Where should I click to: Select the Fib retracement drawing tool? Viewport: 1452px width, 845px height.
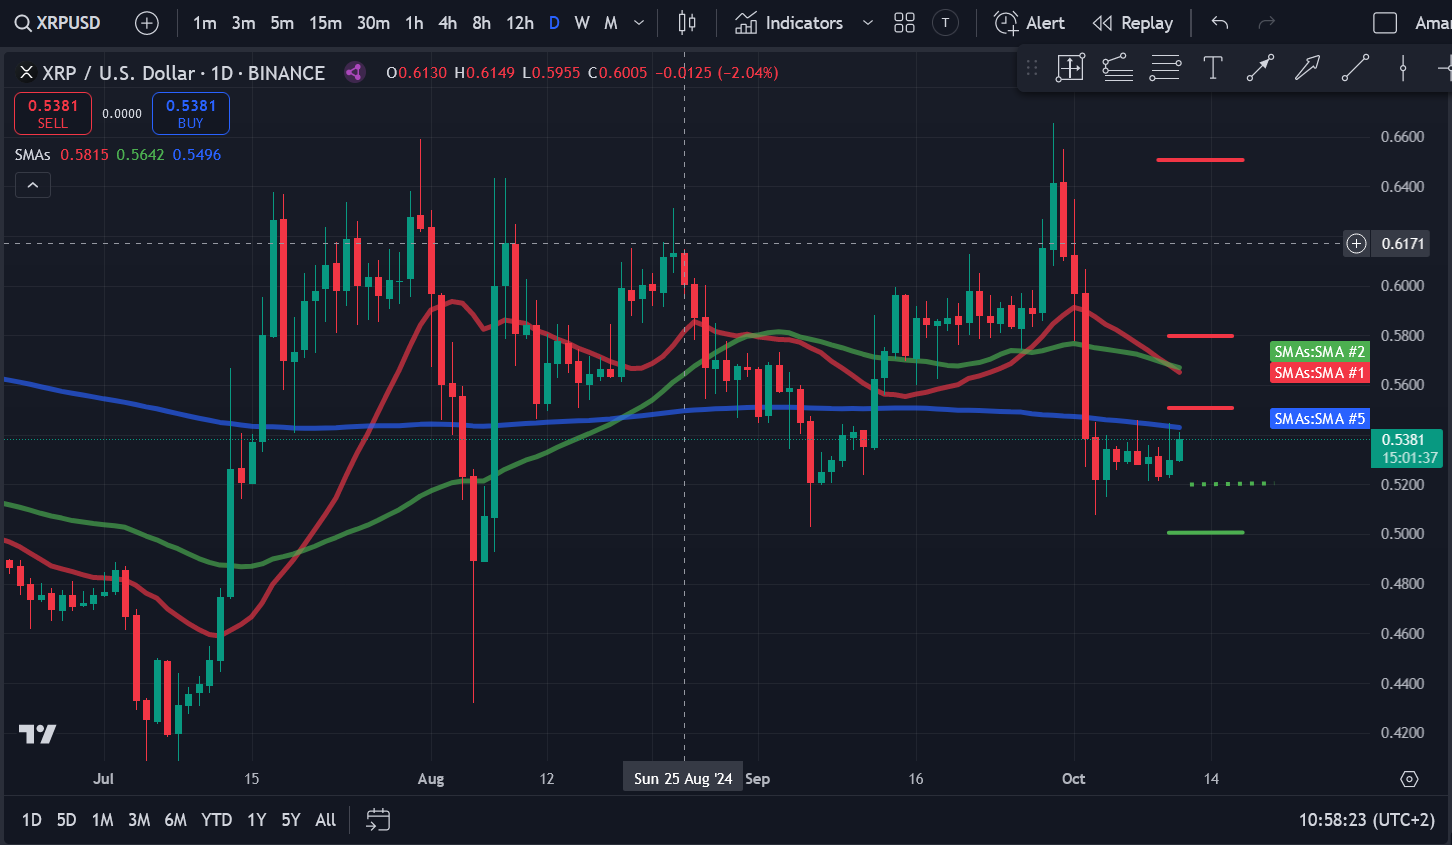coord(1117,68)
